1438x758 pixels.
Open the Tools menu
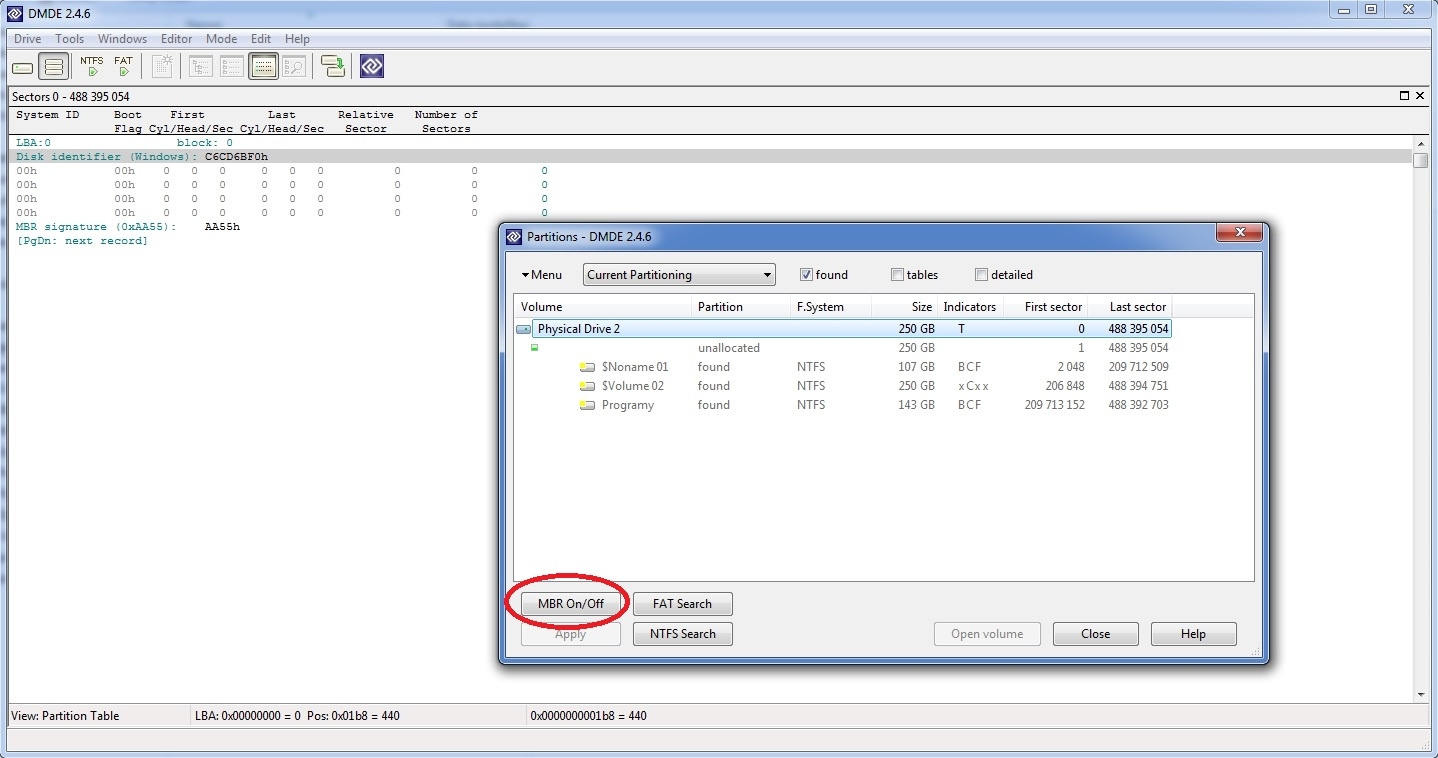point(70,39)
